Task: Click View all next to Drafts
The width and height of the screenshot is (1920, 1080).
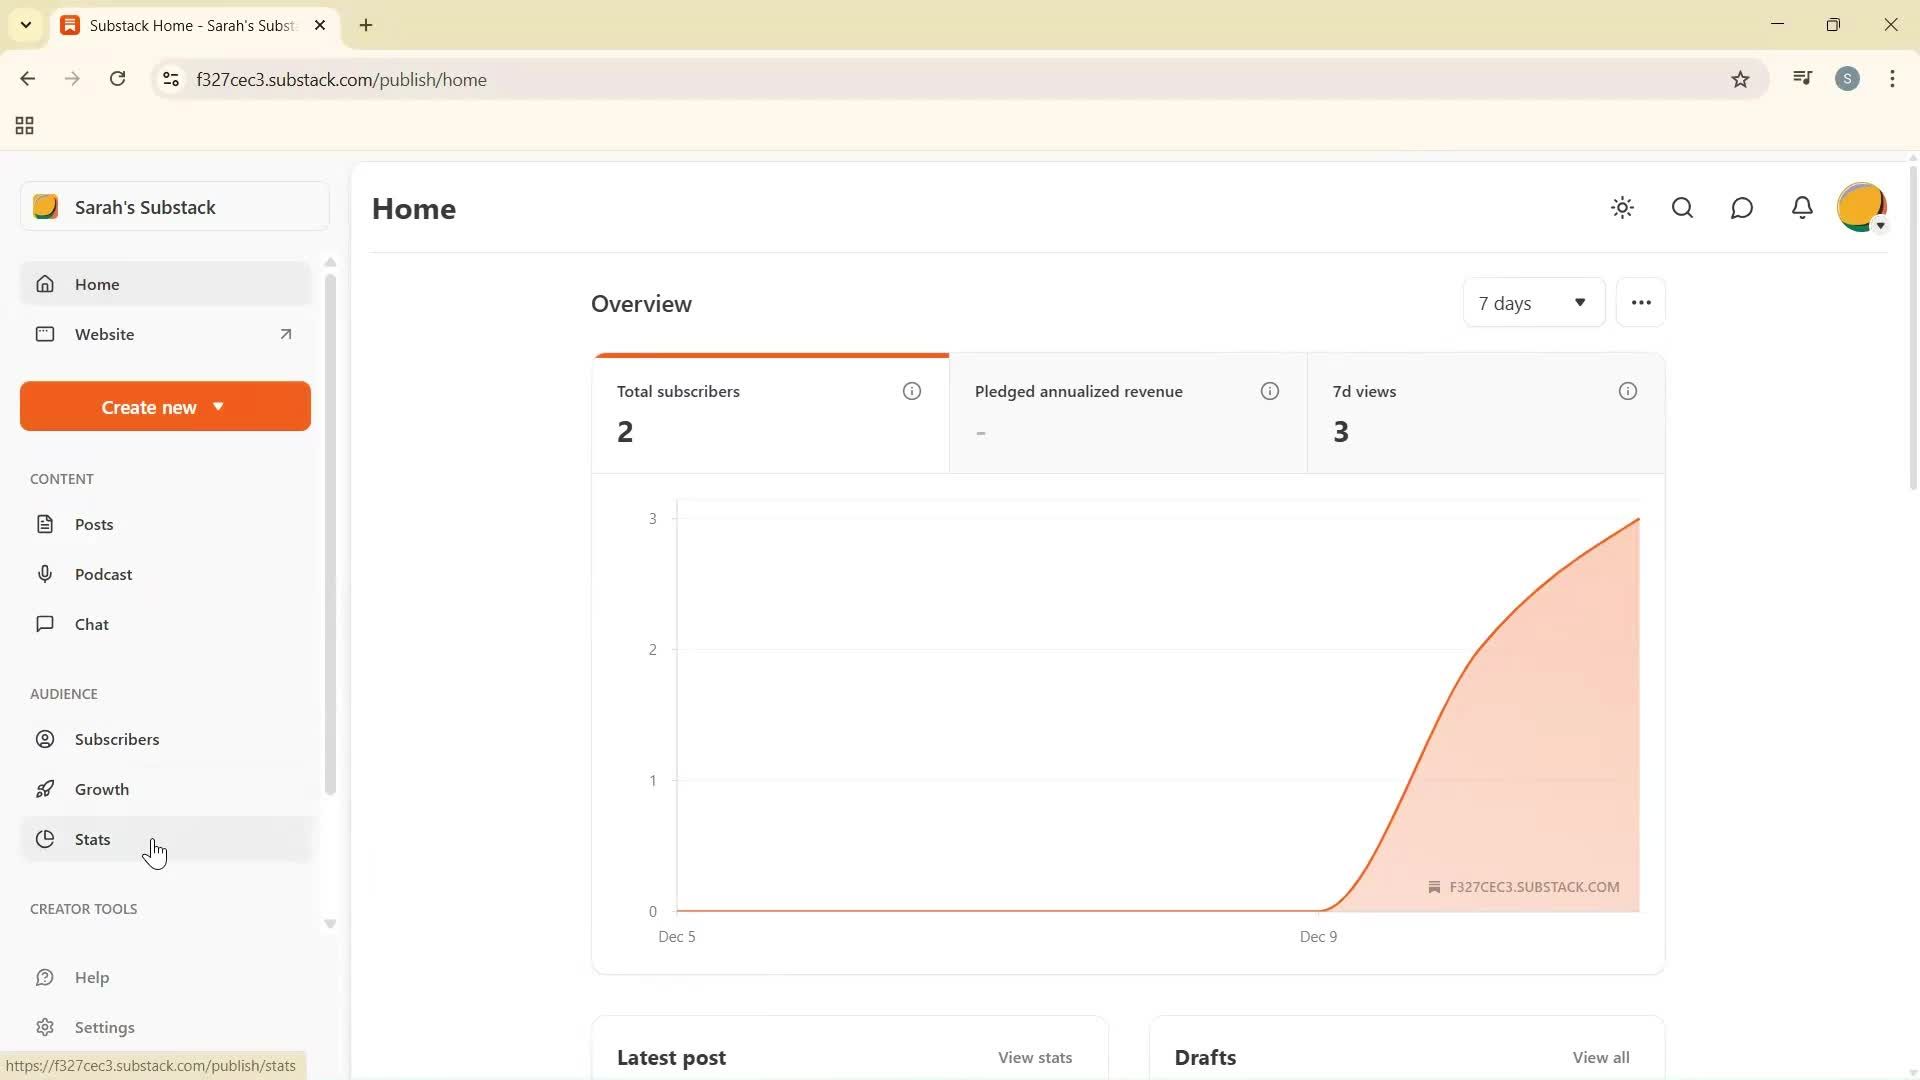Action: [x=1600, y=1057]
